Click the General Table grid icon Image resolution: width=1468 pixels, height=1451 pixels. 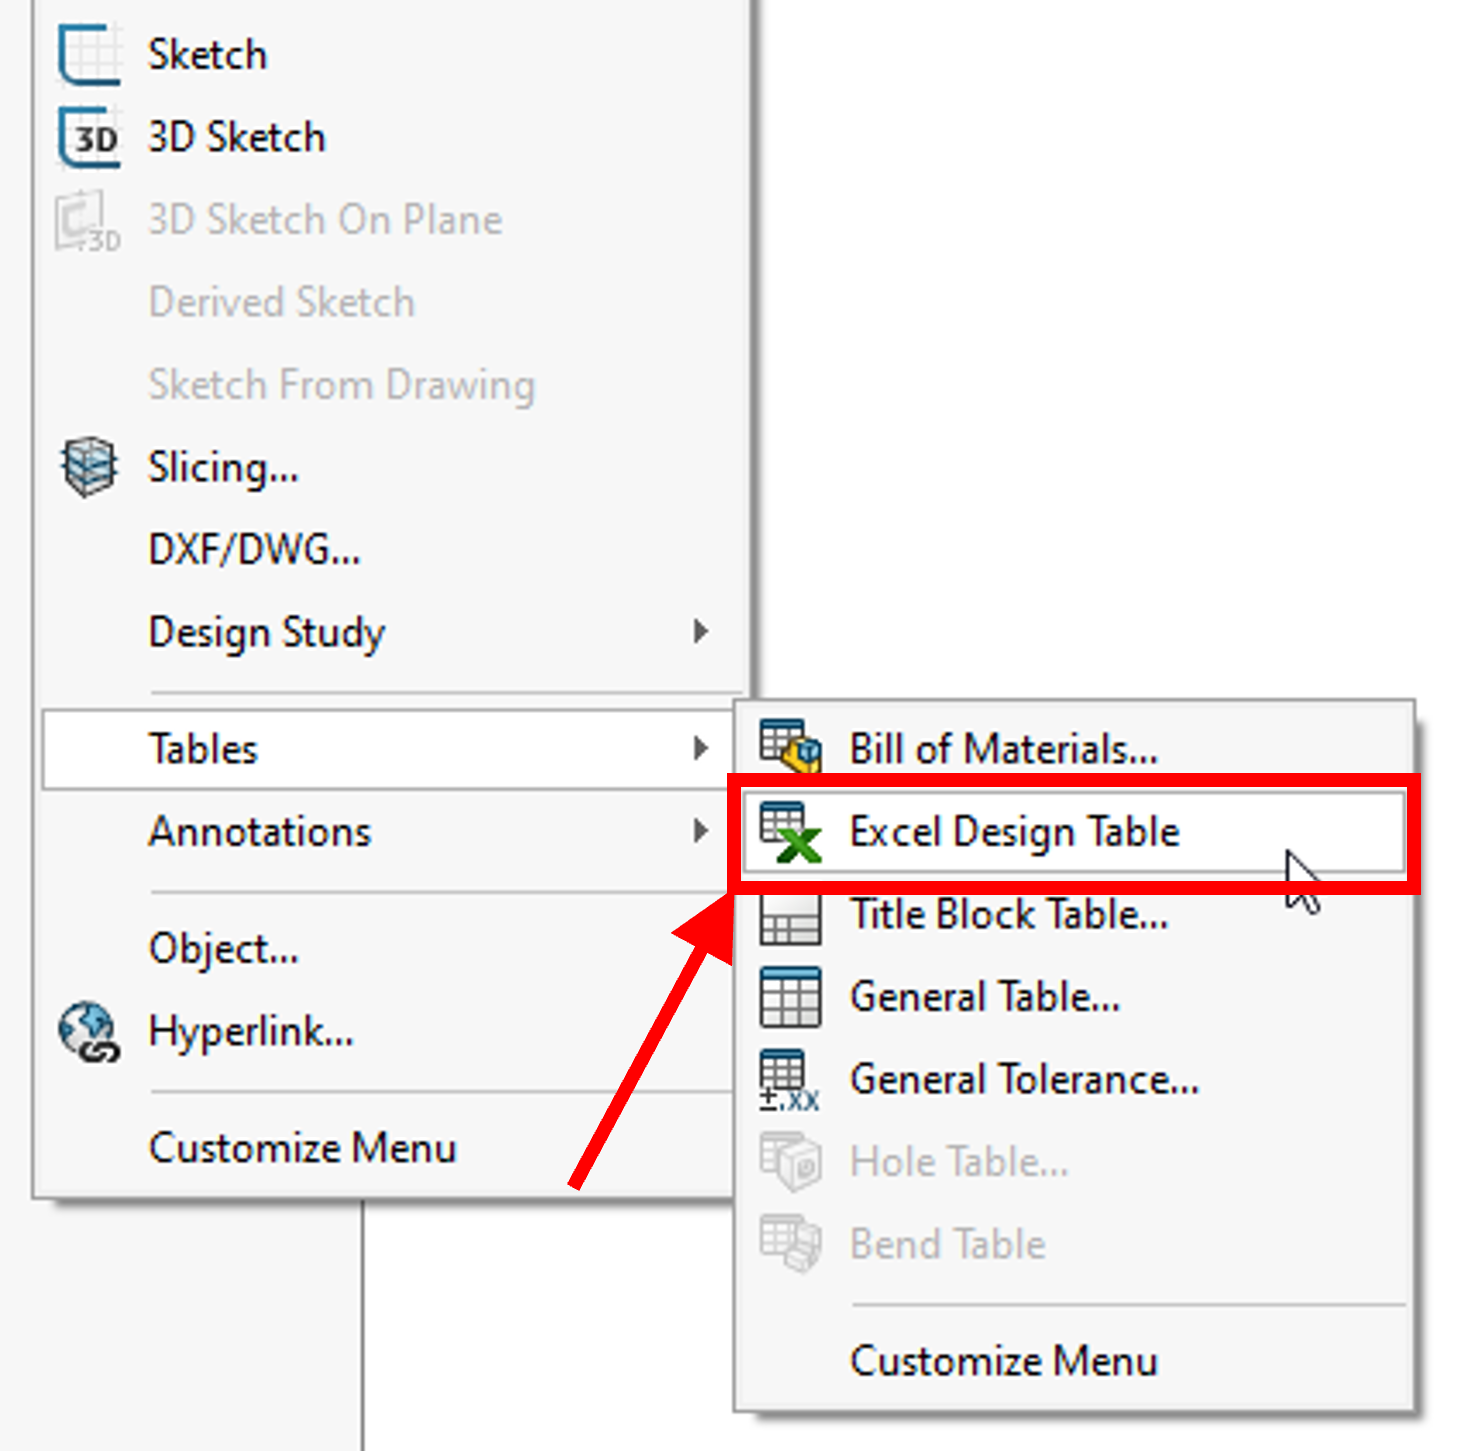coord(790,997)
